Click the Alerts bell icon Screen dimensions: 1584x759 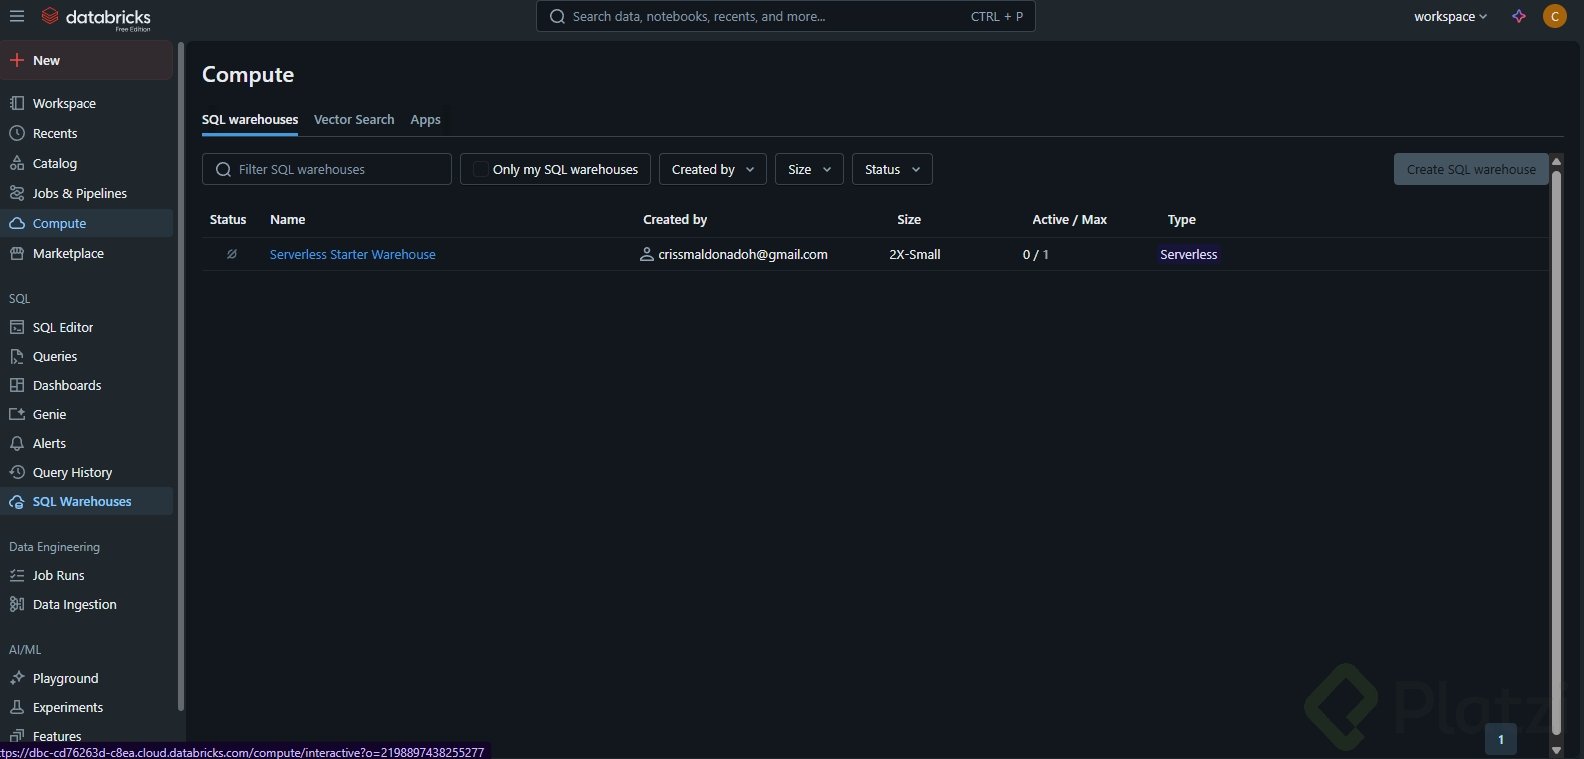pyautogui.click(x=17, y=444)
